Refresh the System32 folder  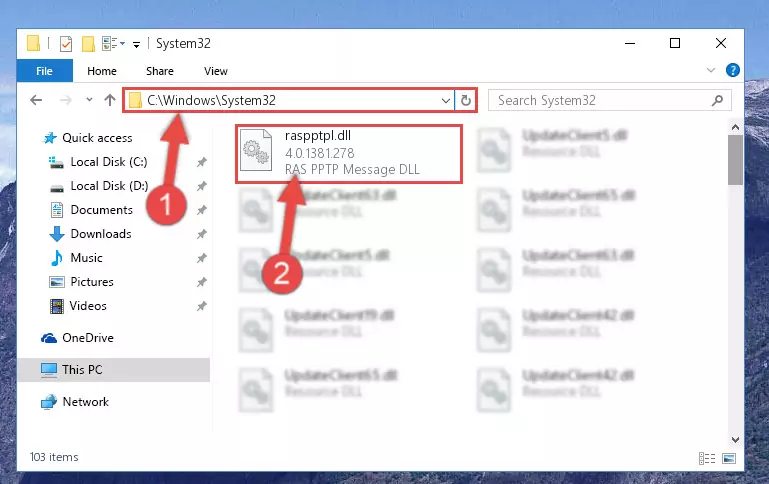coord(466,101)
